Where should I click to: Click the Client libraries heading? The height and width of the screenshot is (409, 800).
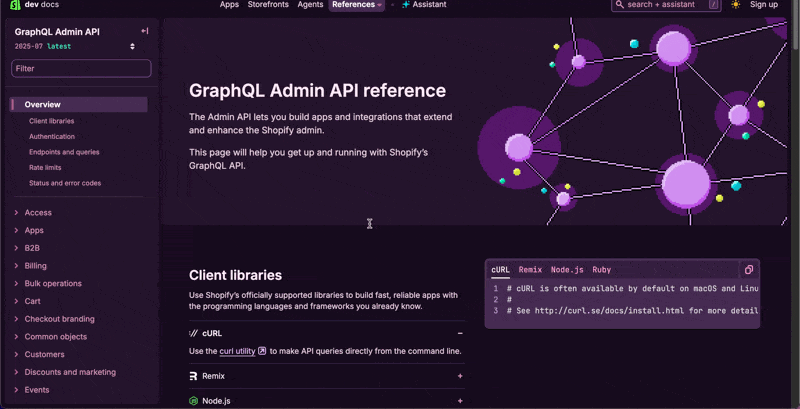click(x=235, y=275)
